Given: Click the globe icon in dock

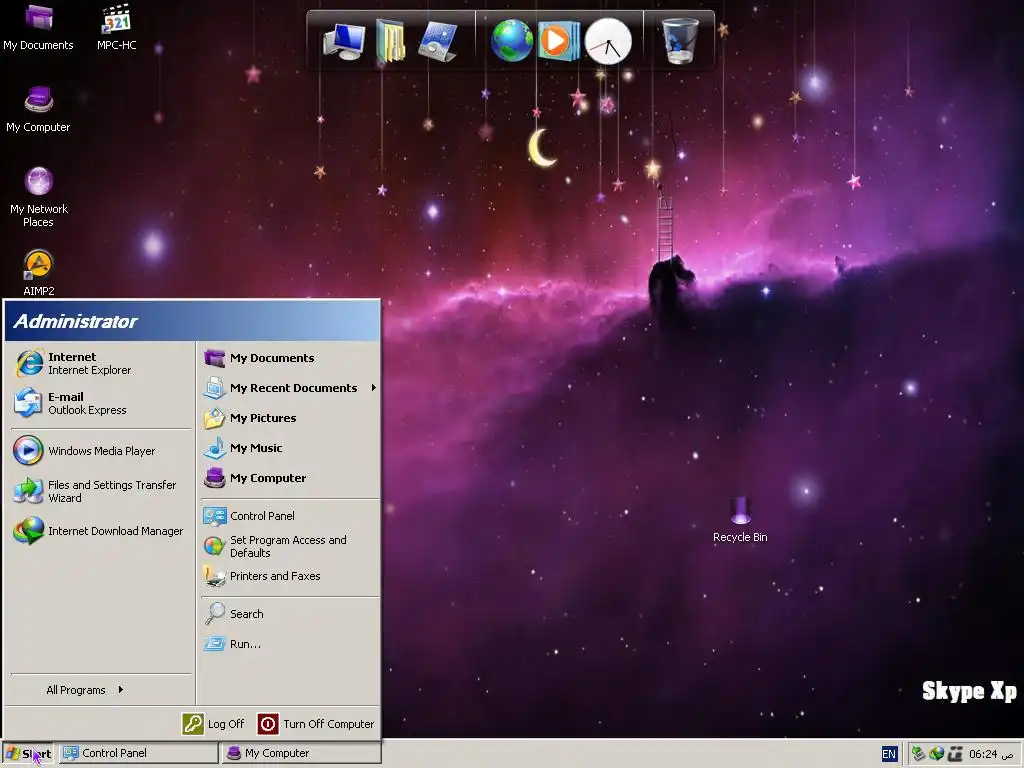Looking at the screenshot, I should tap(512, 40).
